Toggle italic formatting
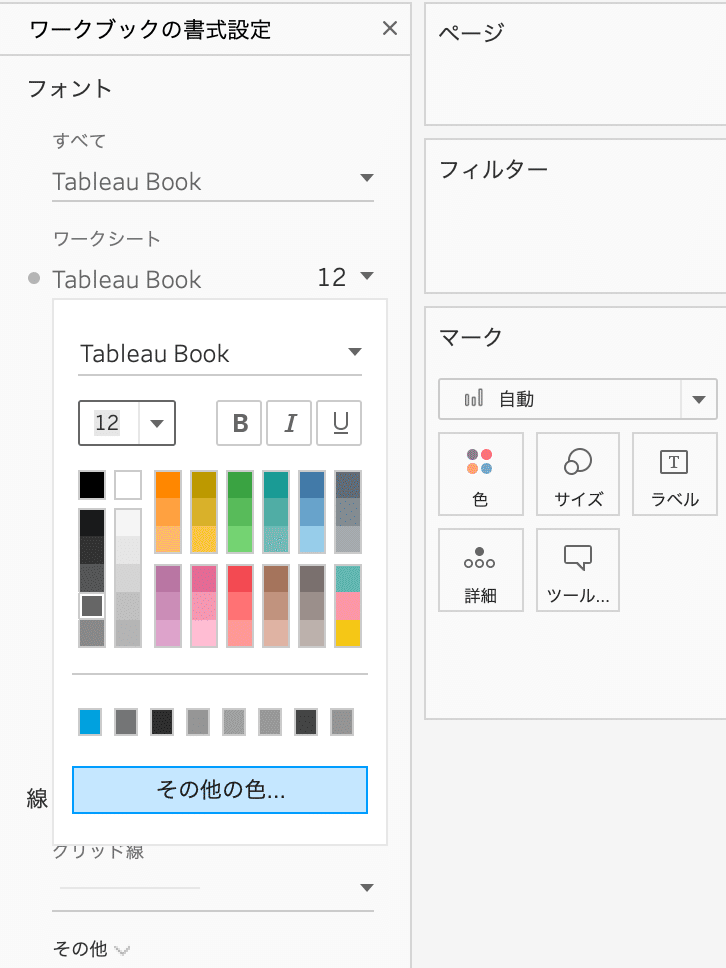 click(289, 423)
